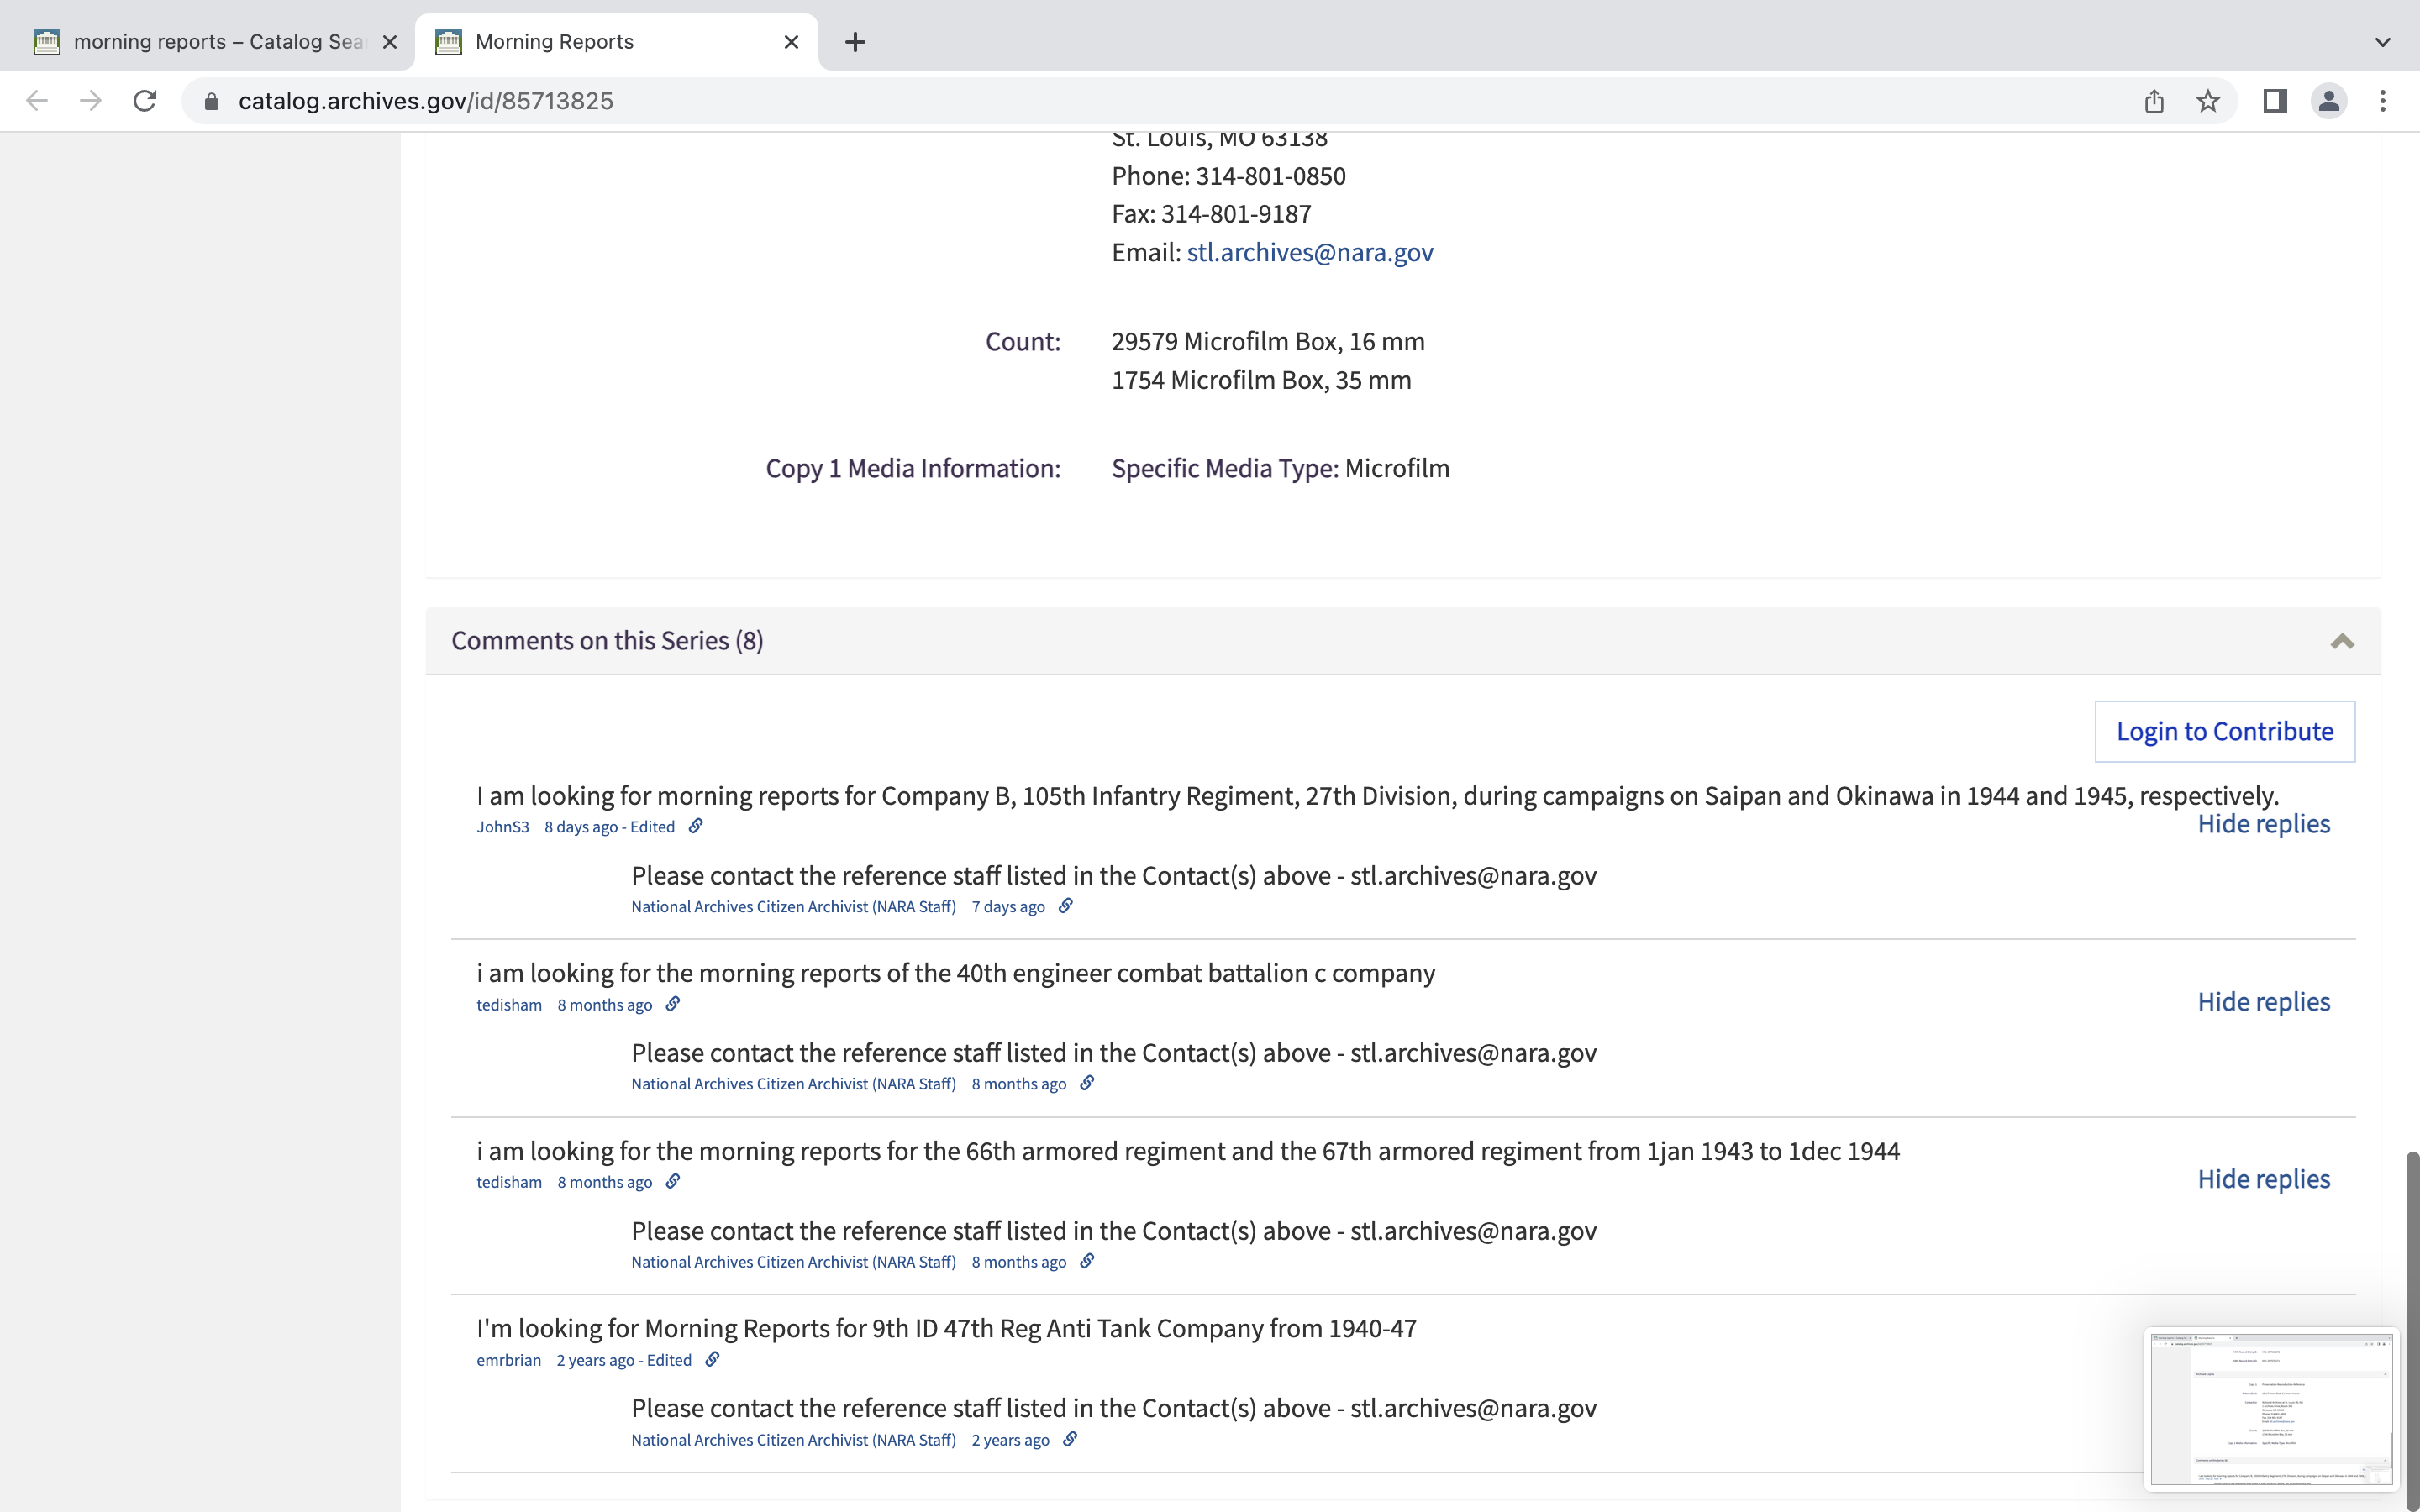Click permalink icon on 2 years ago reply
The height and width of the screenshot is (1512, 2420).
[x=1070, y=1439]
